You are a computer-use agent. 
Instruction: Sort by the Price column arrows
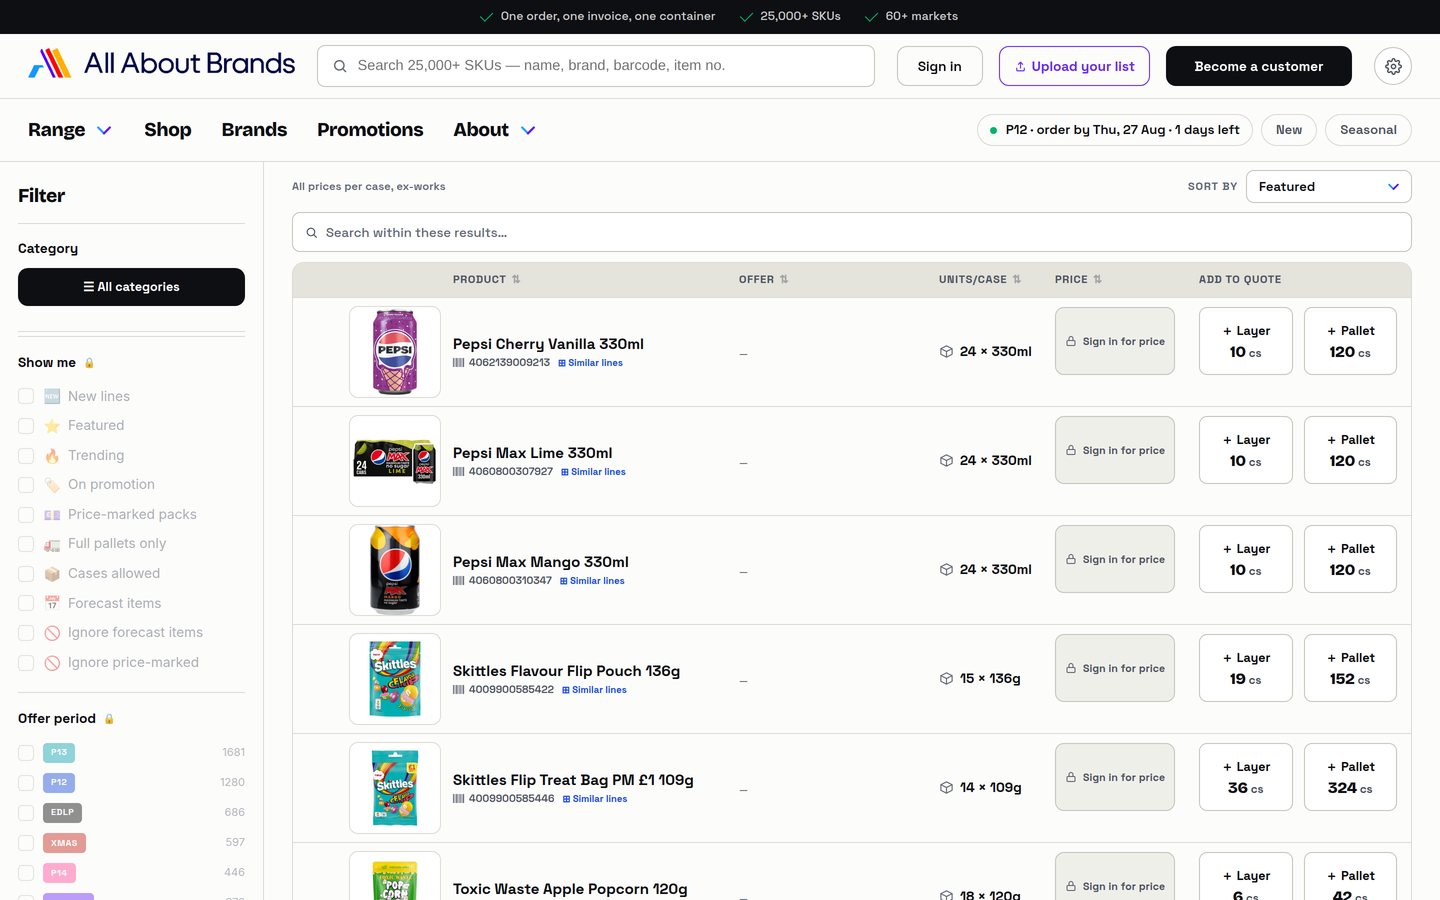(x=1097, y=280)
